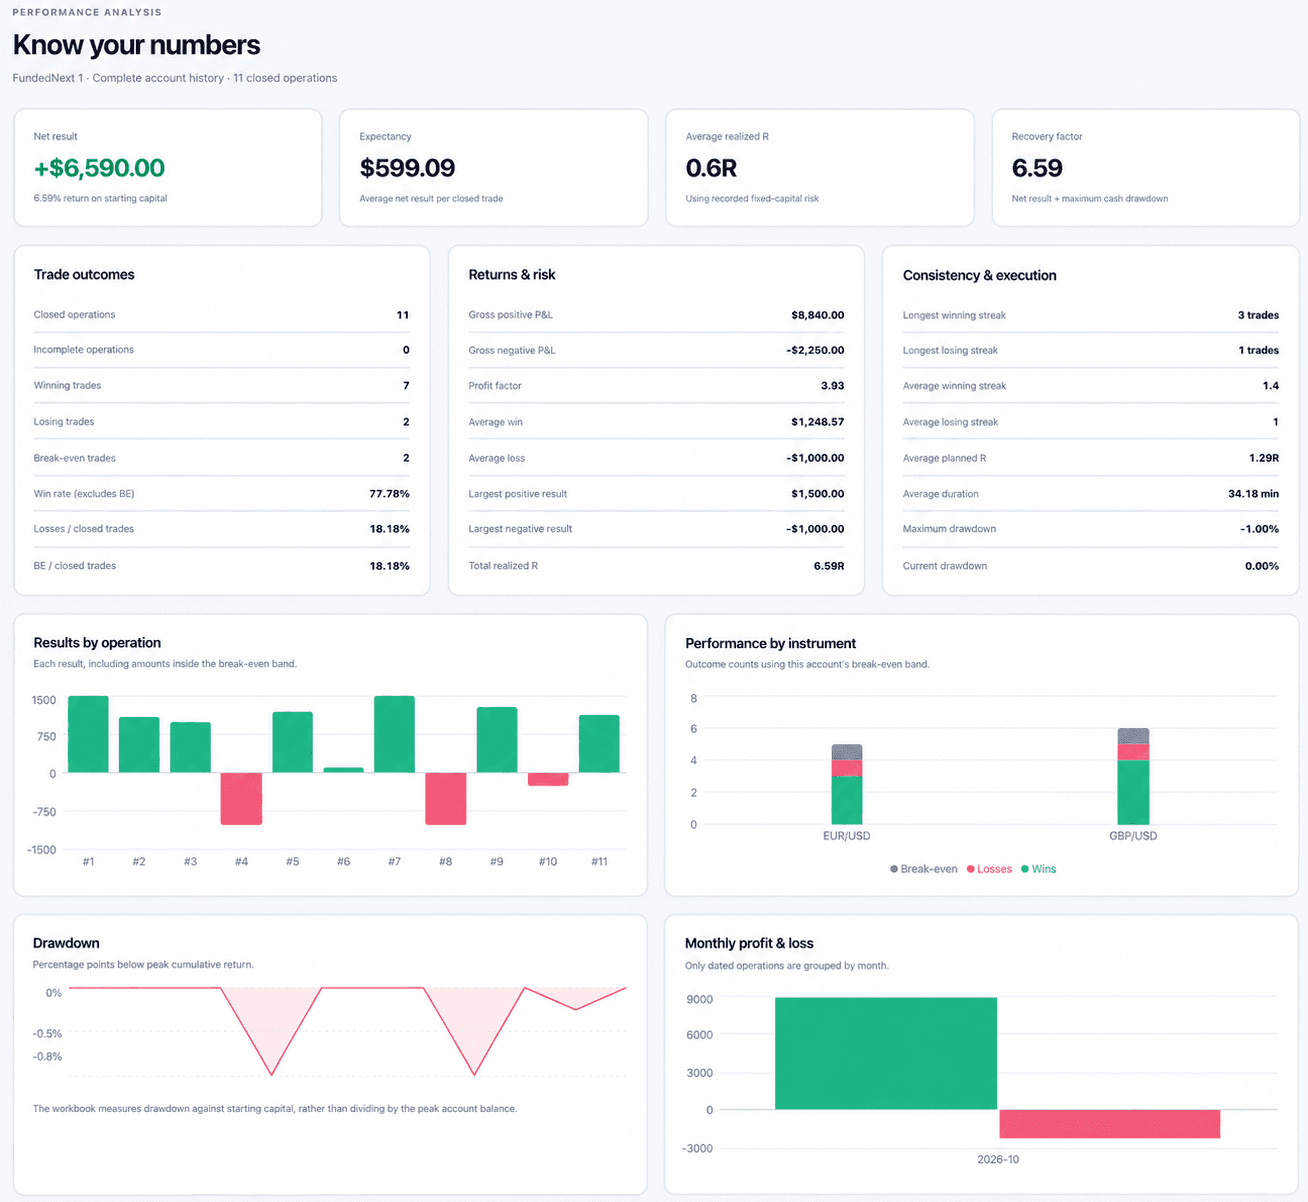Click the 2026-10 month axis label
Viewport: 1308px width, 1202px height.
(998, 1160)
